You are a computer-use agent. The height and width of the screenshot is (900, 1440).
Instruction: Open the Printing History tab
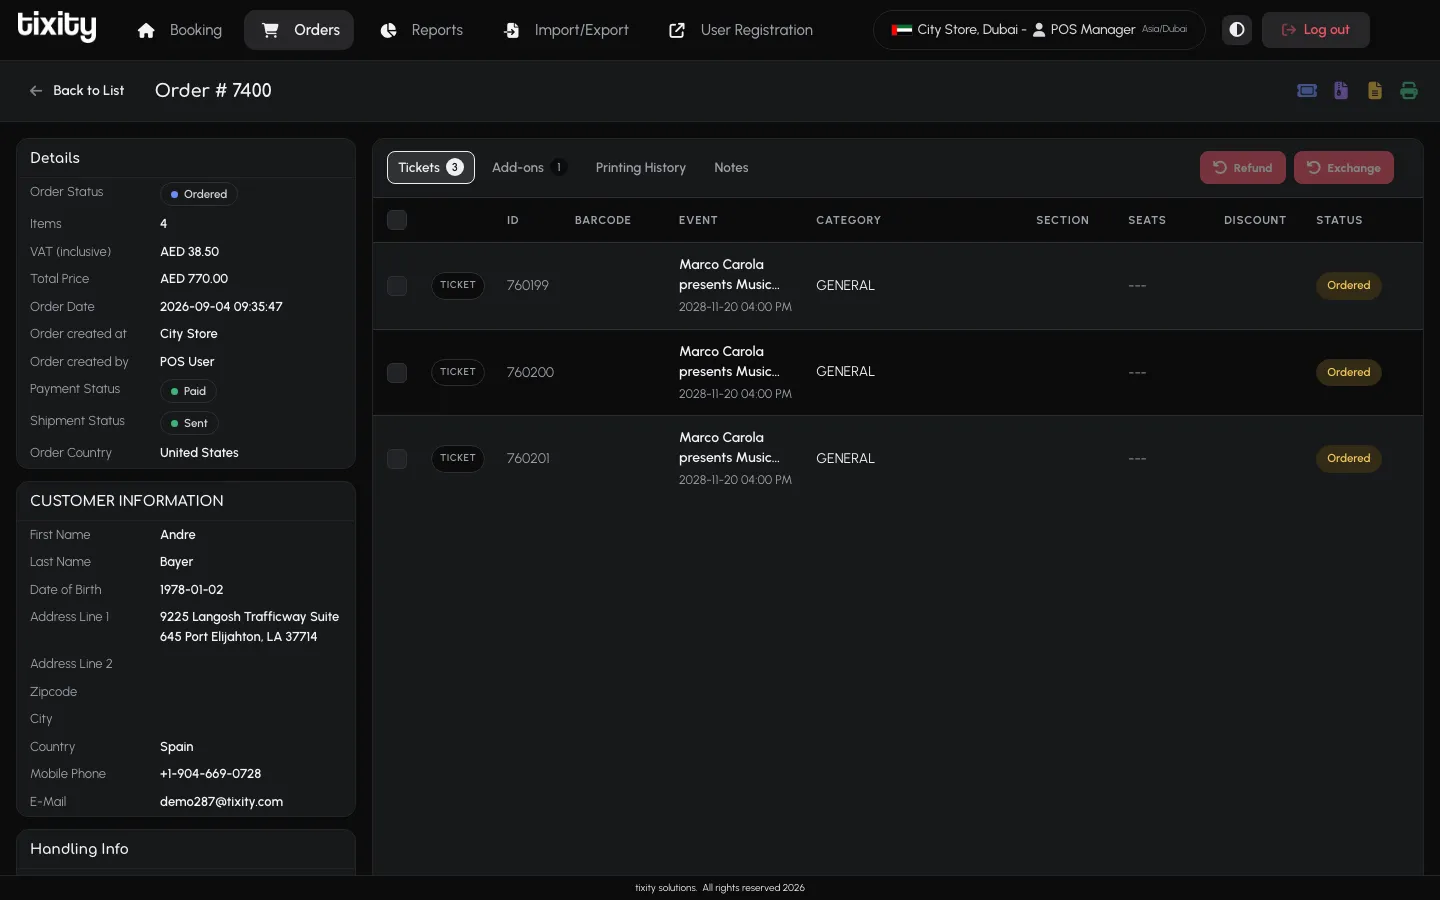point(641,168)
